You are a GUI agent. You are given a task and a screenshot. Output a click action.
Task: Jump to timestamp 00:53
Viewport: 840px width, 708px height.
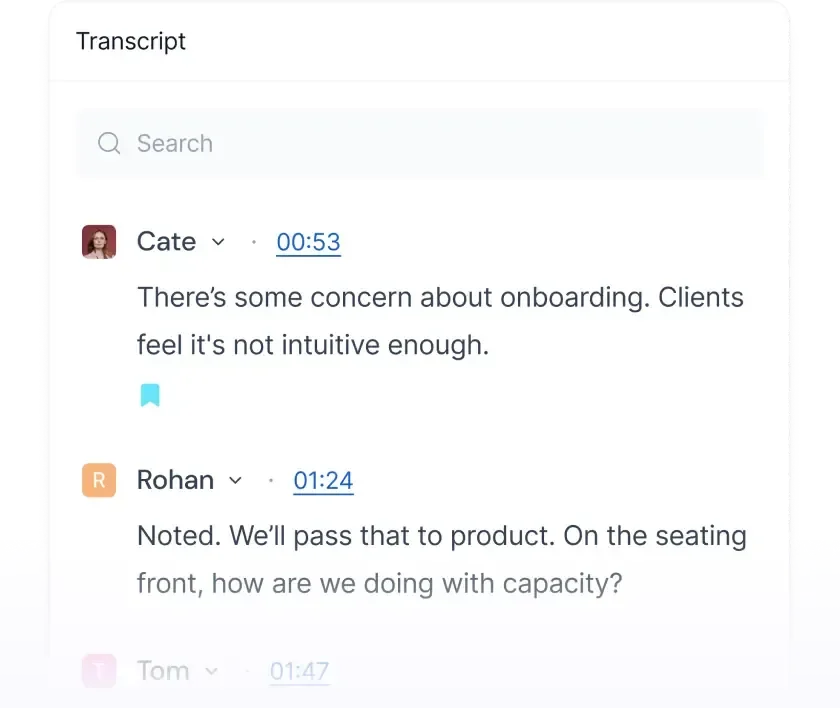pos(308,241)
